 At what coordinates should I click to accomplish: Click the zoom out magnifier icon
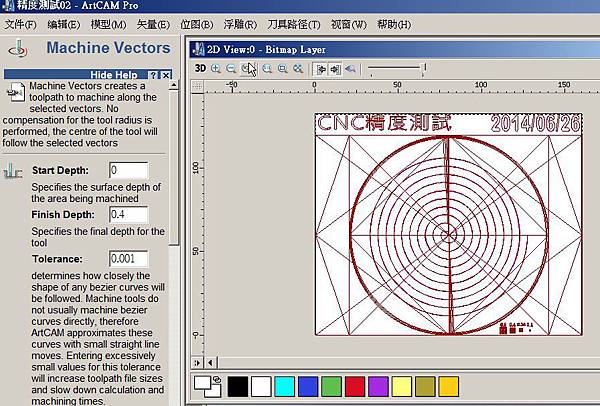point(231,69)
